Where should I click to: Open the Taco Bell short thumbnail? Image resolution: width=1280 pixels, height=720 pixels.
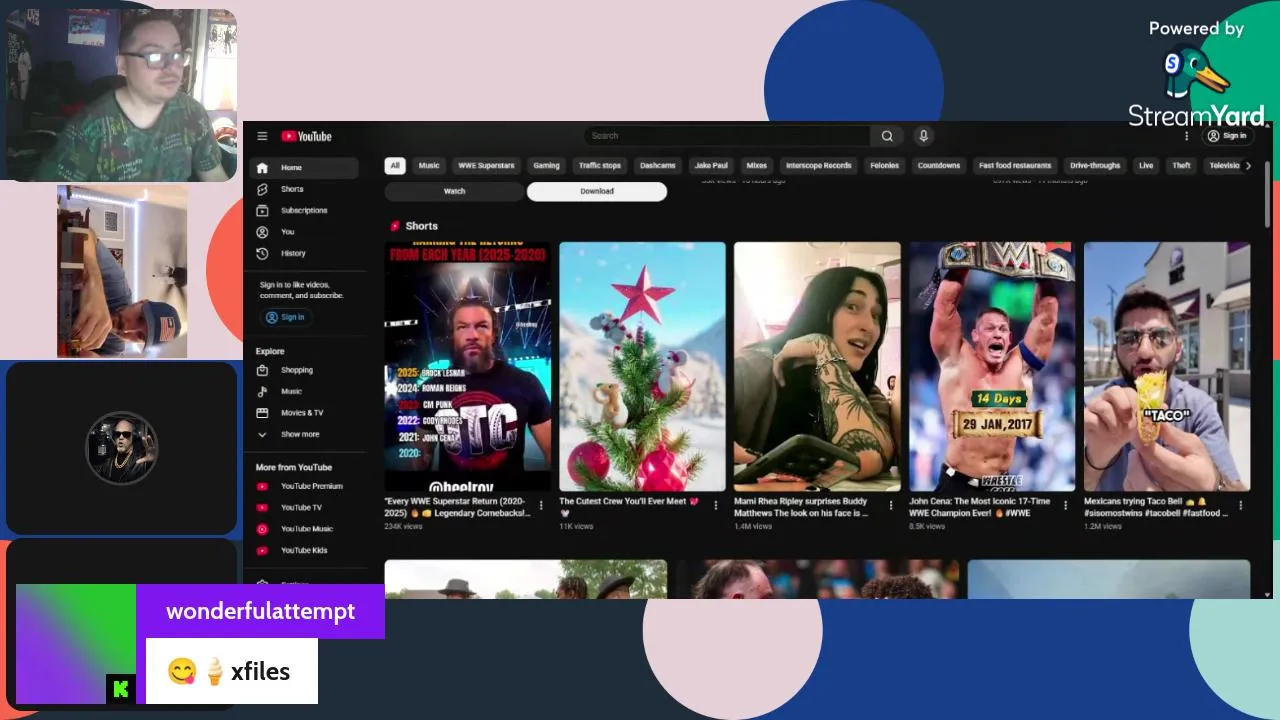click(x=1167, y=367)
